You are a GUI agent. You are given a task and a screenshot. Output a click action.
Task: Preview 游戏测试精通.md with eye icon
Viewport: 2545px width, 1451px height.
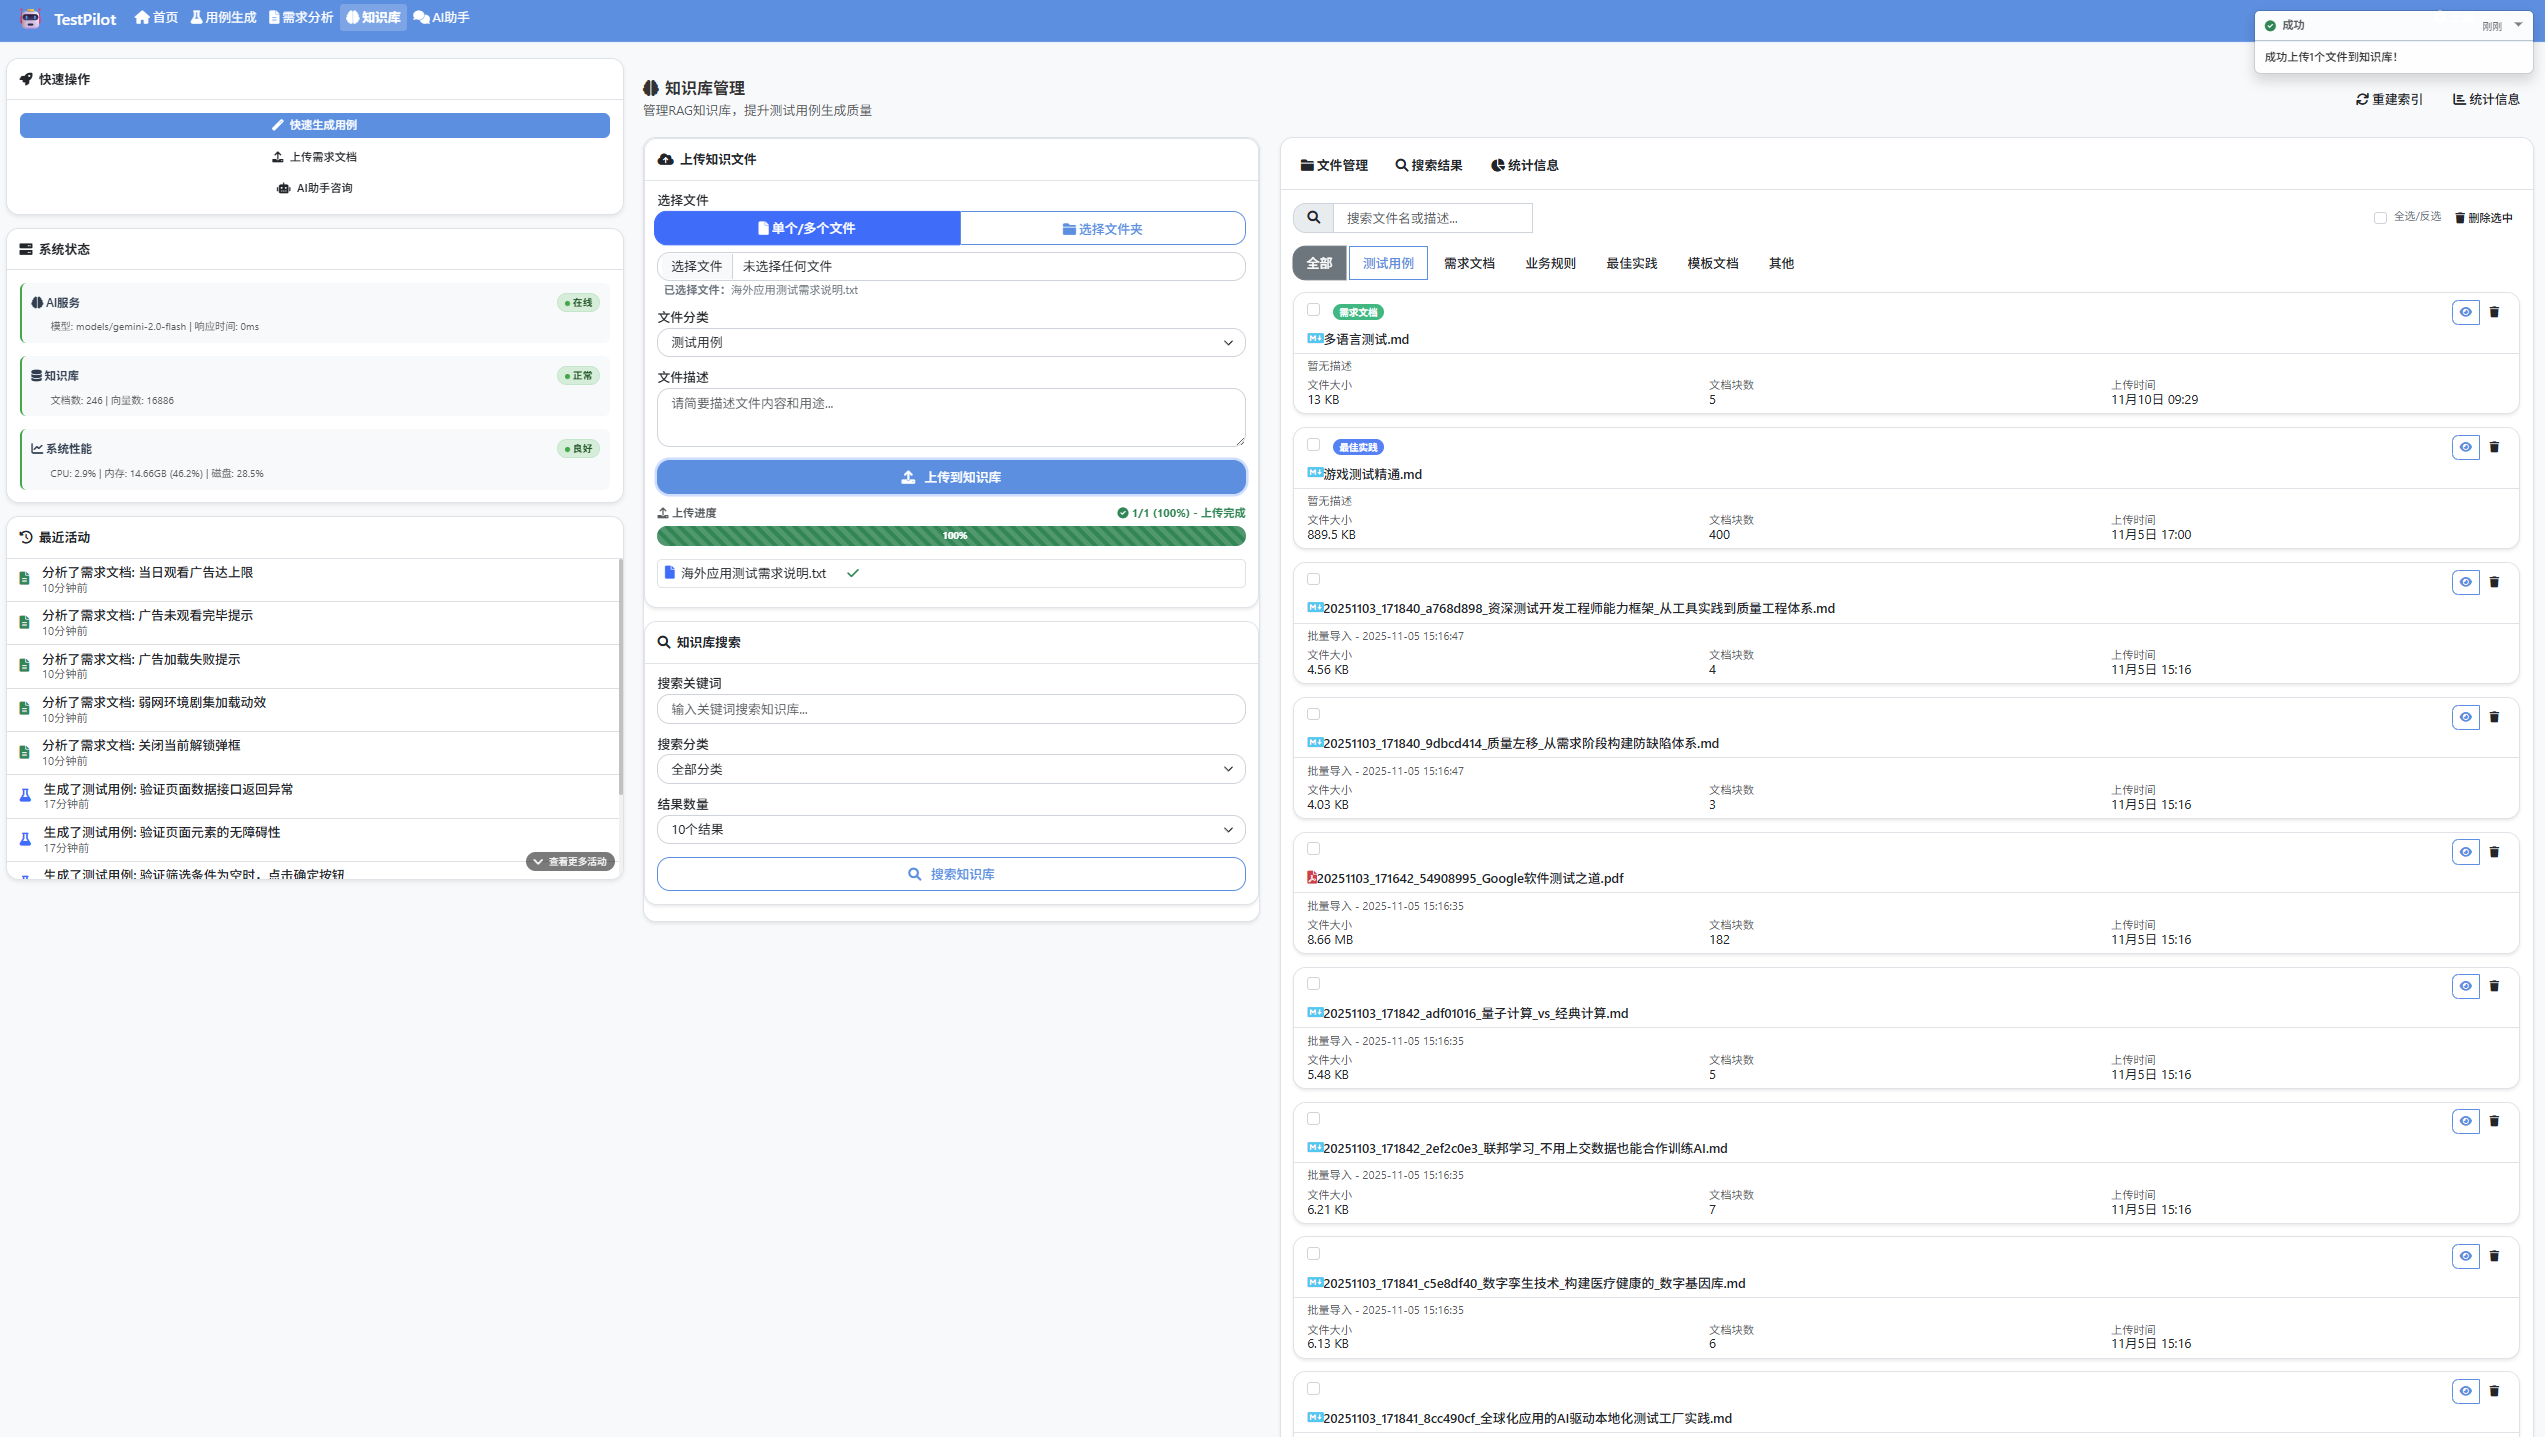click(x=2465, y=447)
